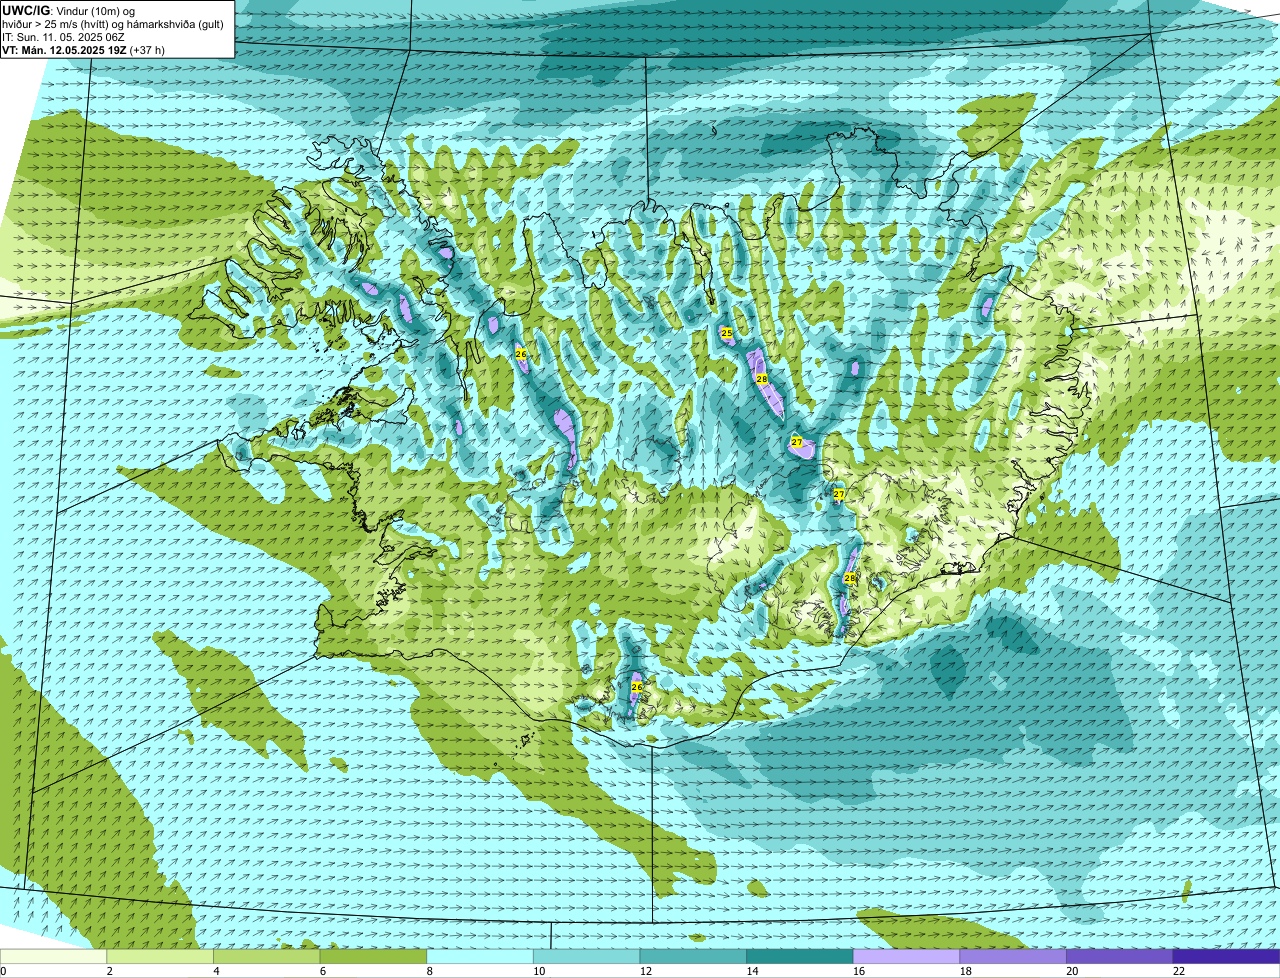
Task: Click the legend swatch between 0 and 2
Action: 53,957
